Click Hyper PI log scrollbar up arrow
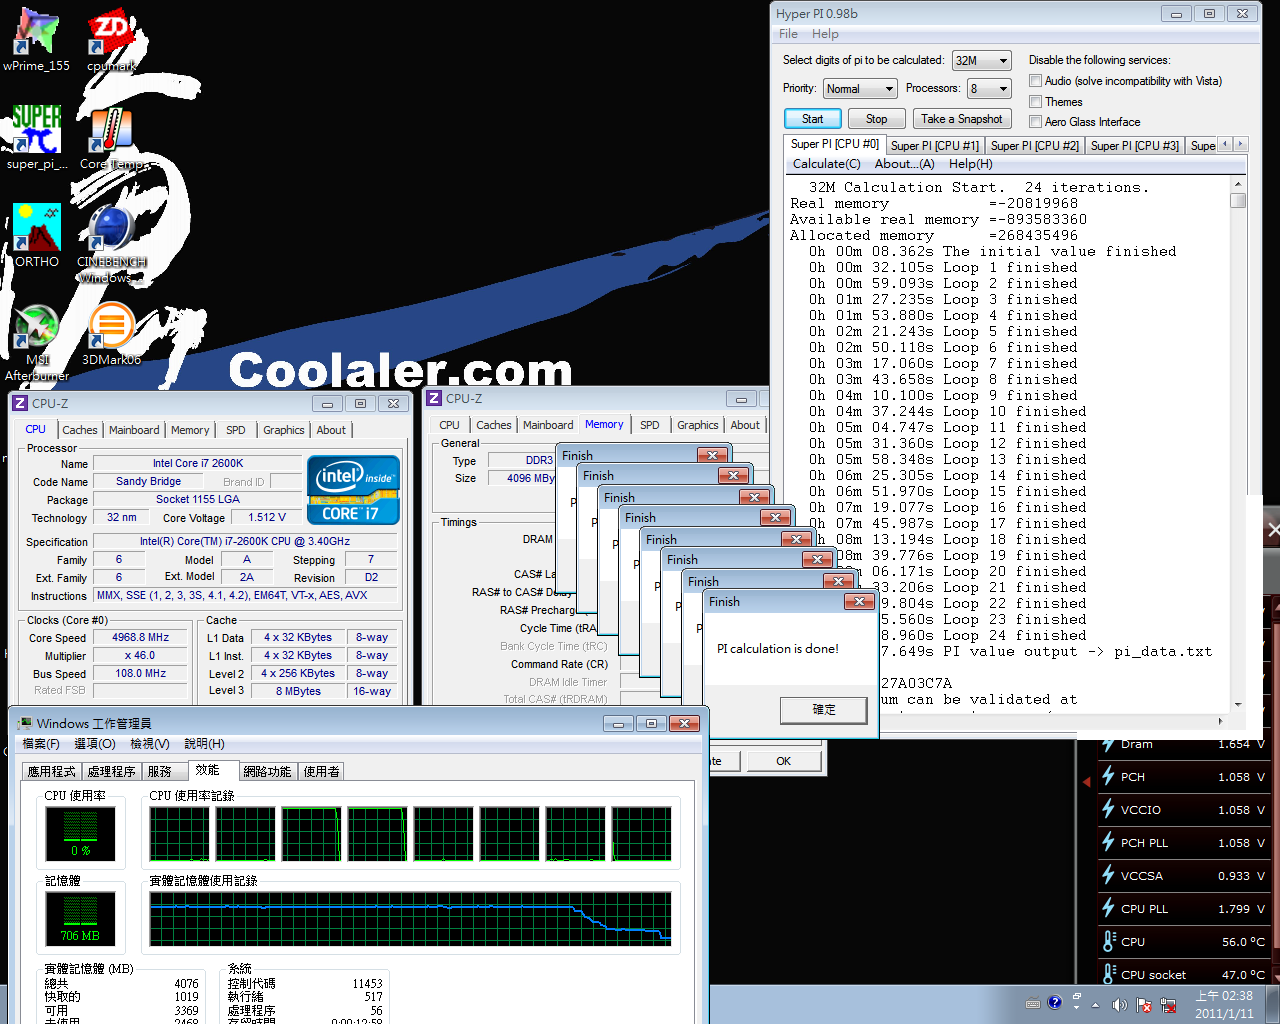 click(1238, 185)
